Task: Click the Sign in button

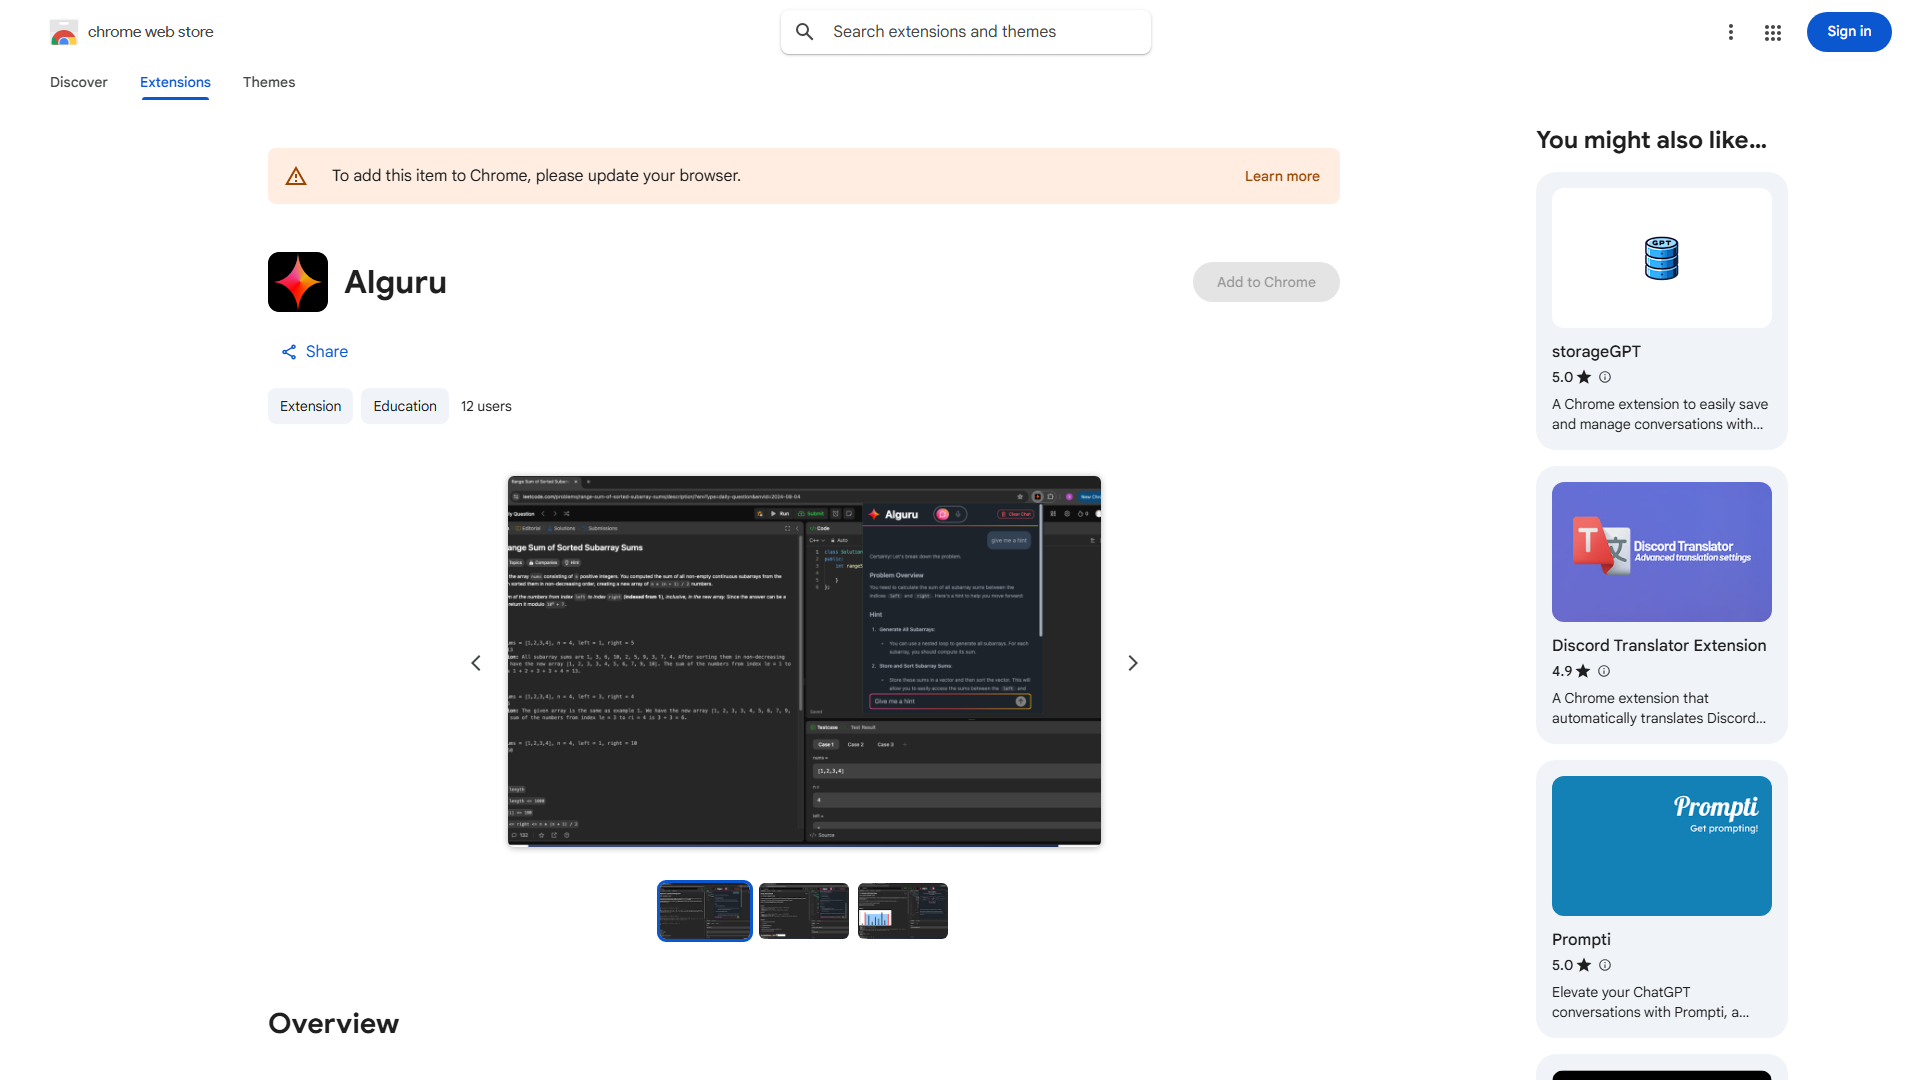Action: click(x=1848, y=32)
